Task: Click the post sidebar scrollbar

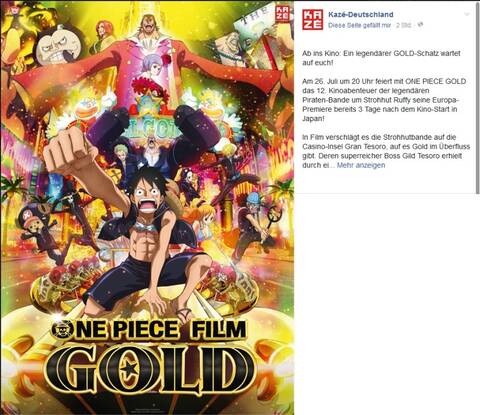Action: point(478,97)
